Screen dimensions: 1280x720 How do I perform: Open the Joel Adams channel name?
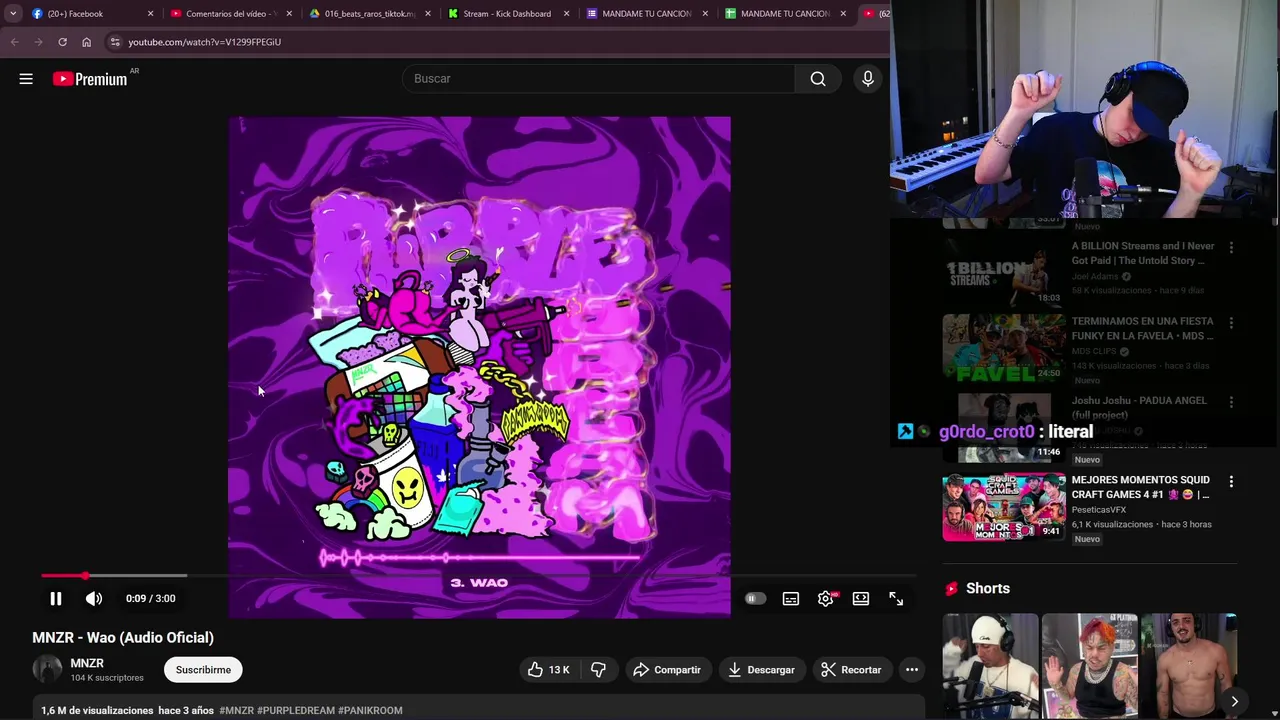pos(1095,276)
